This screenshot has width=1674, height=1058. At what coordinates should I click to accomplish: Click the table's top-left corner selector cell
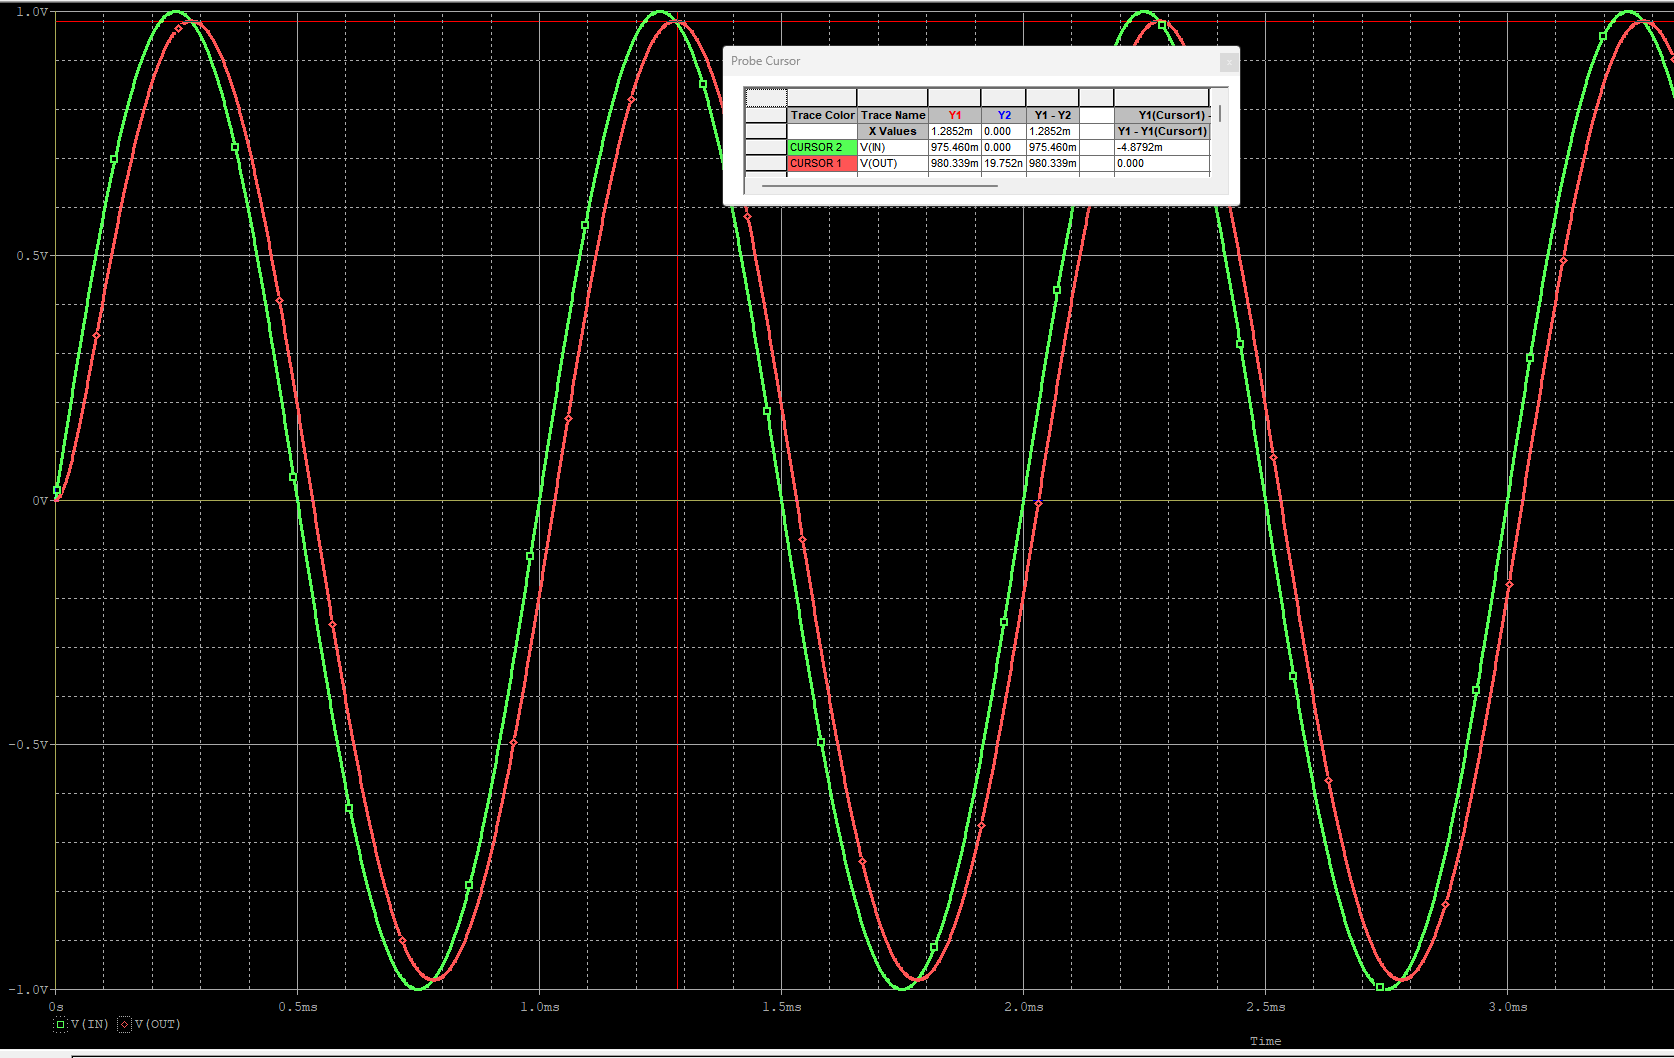[766, 98]
